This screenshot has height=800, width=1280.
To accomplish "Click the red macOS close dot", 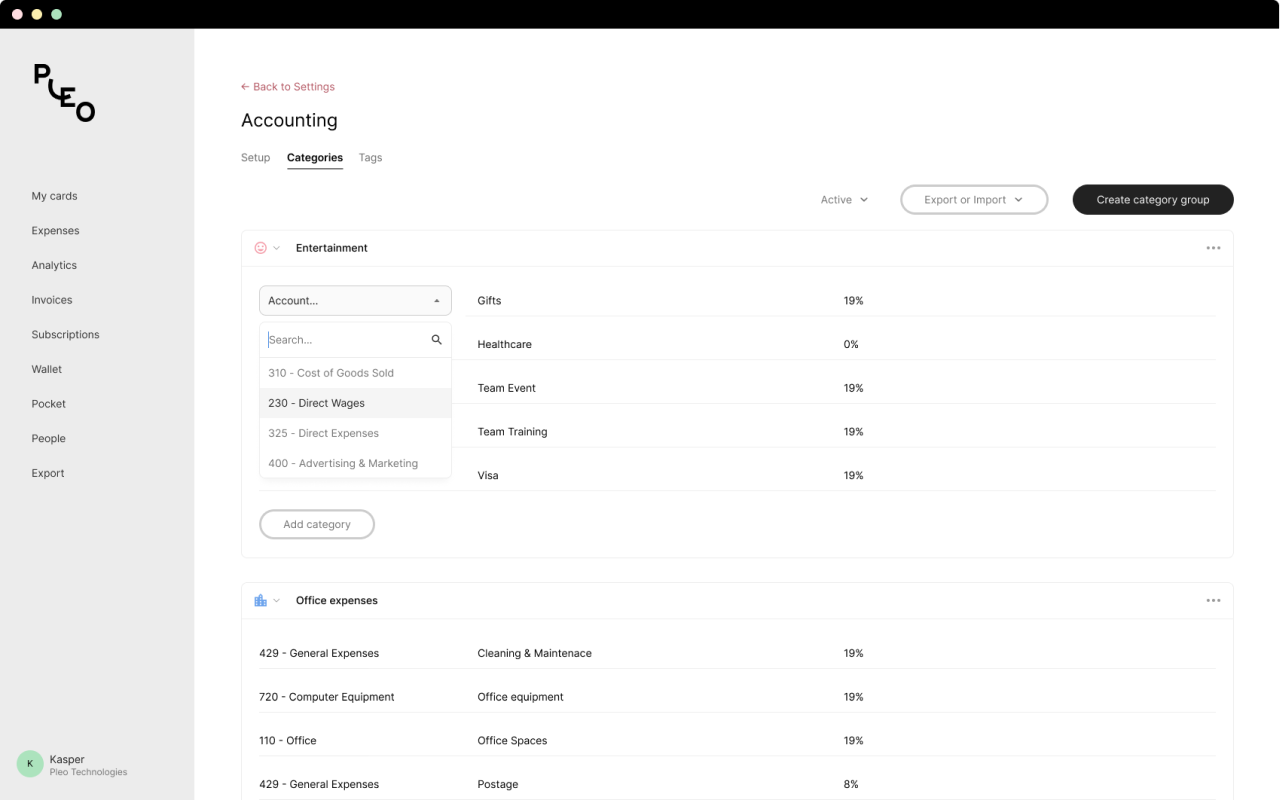I will (x=17, y=14).
